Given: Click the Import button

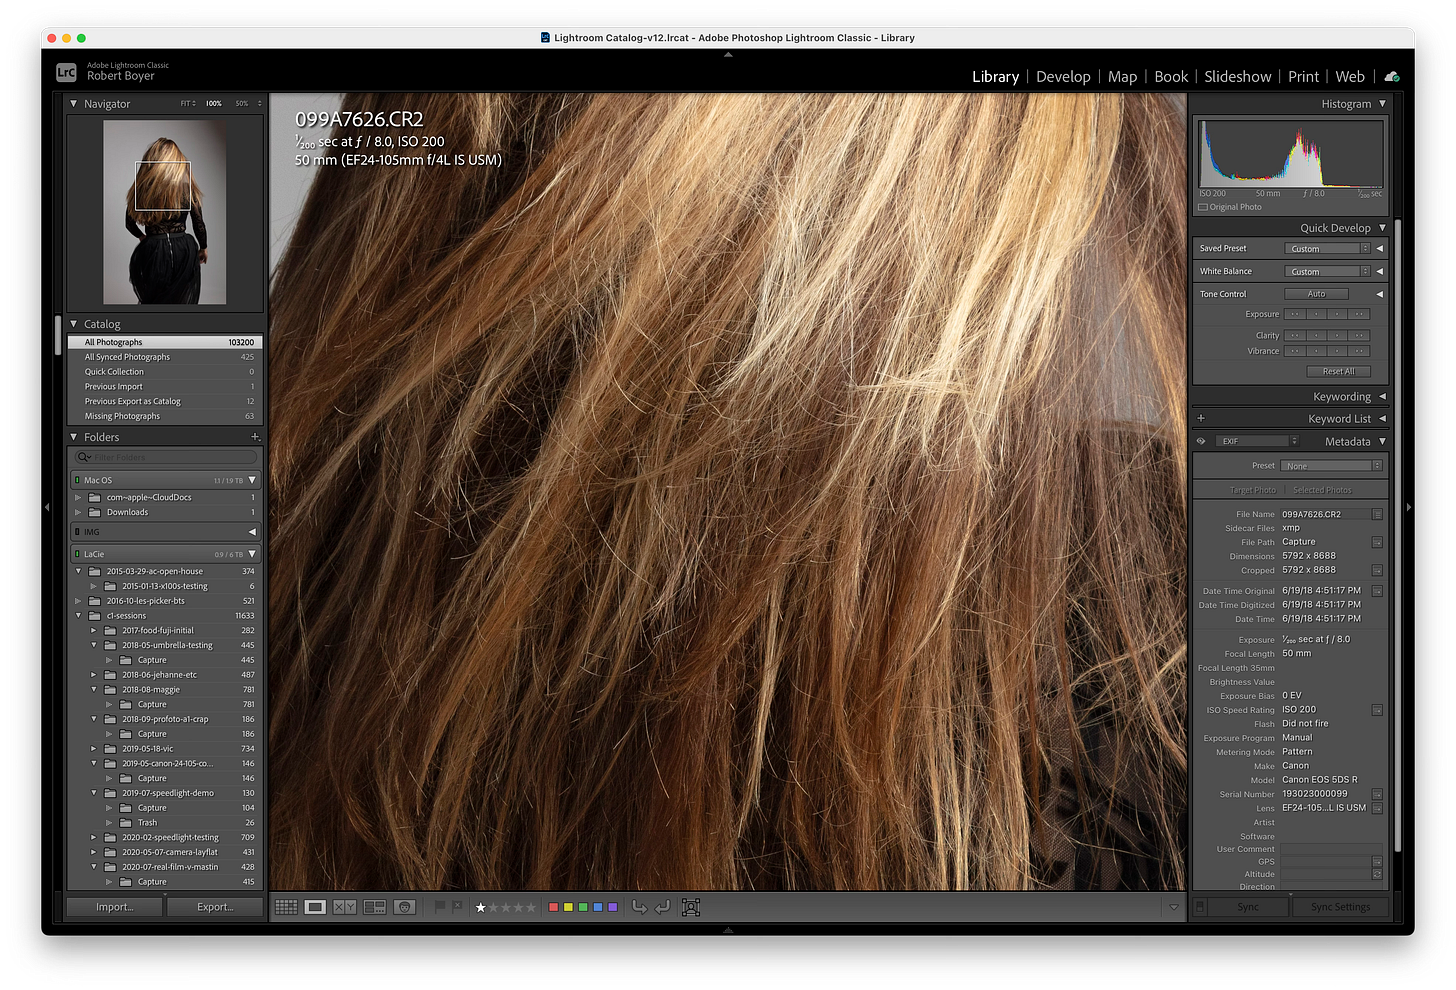Looking at the screenshot, I should coord(114,907).
